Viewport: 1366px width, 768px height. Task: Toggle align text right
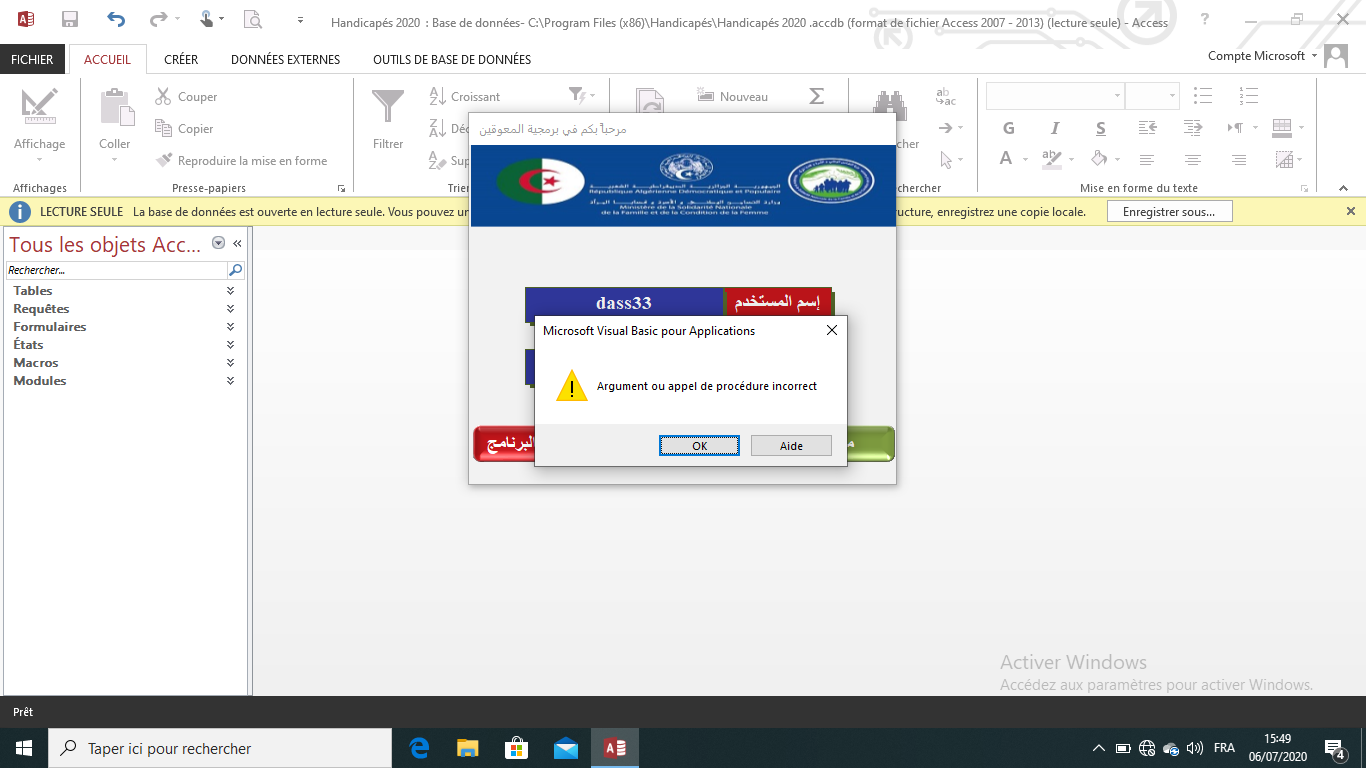[1239, 160]
